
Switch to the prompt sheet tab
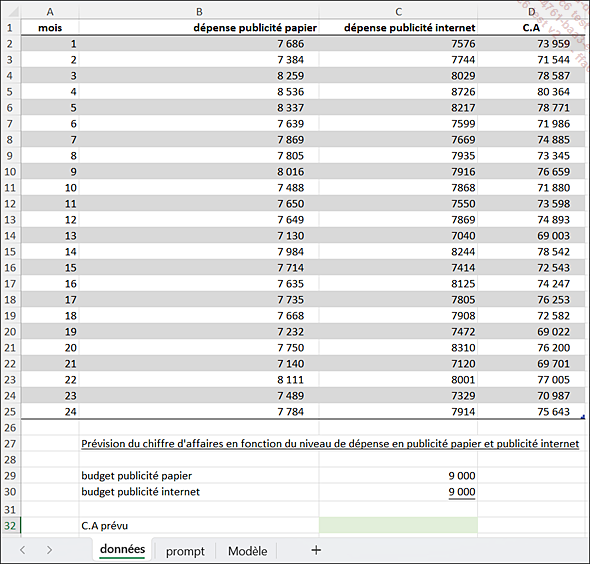click(x=185, y=551)
